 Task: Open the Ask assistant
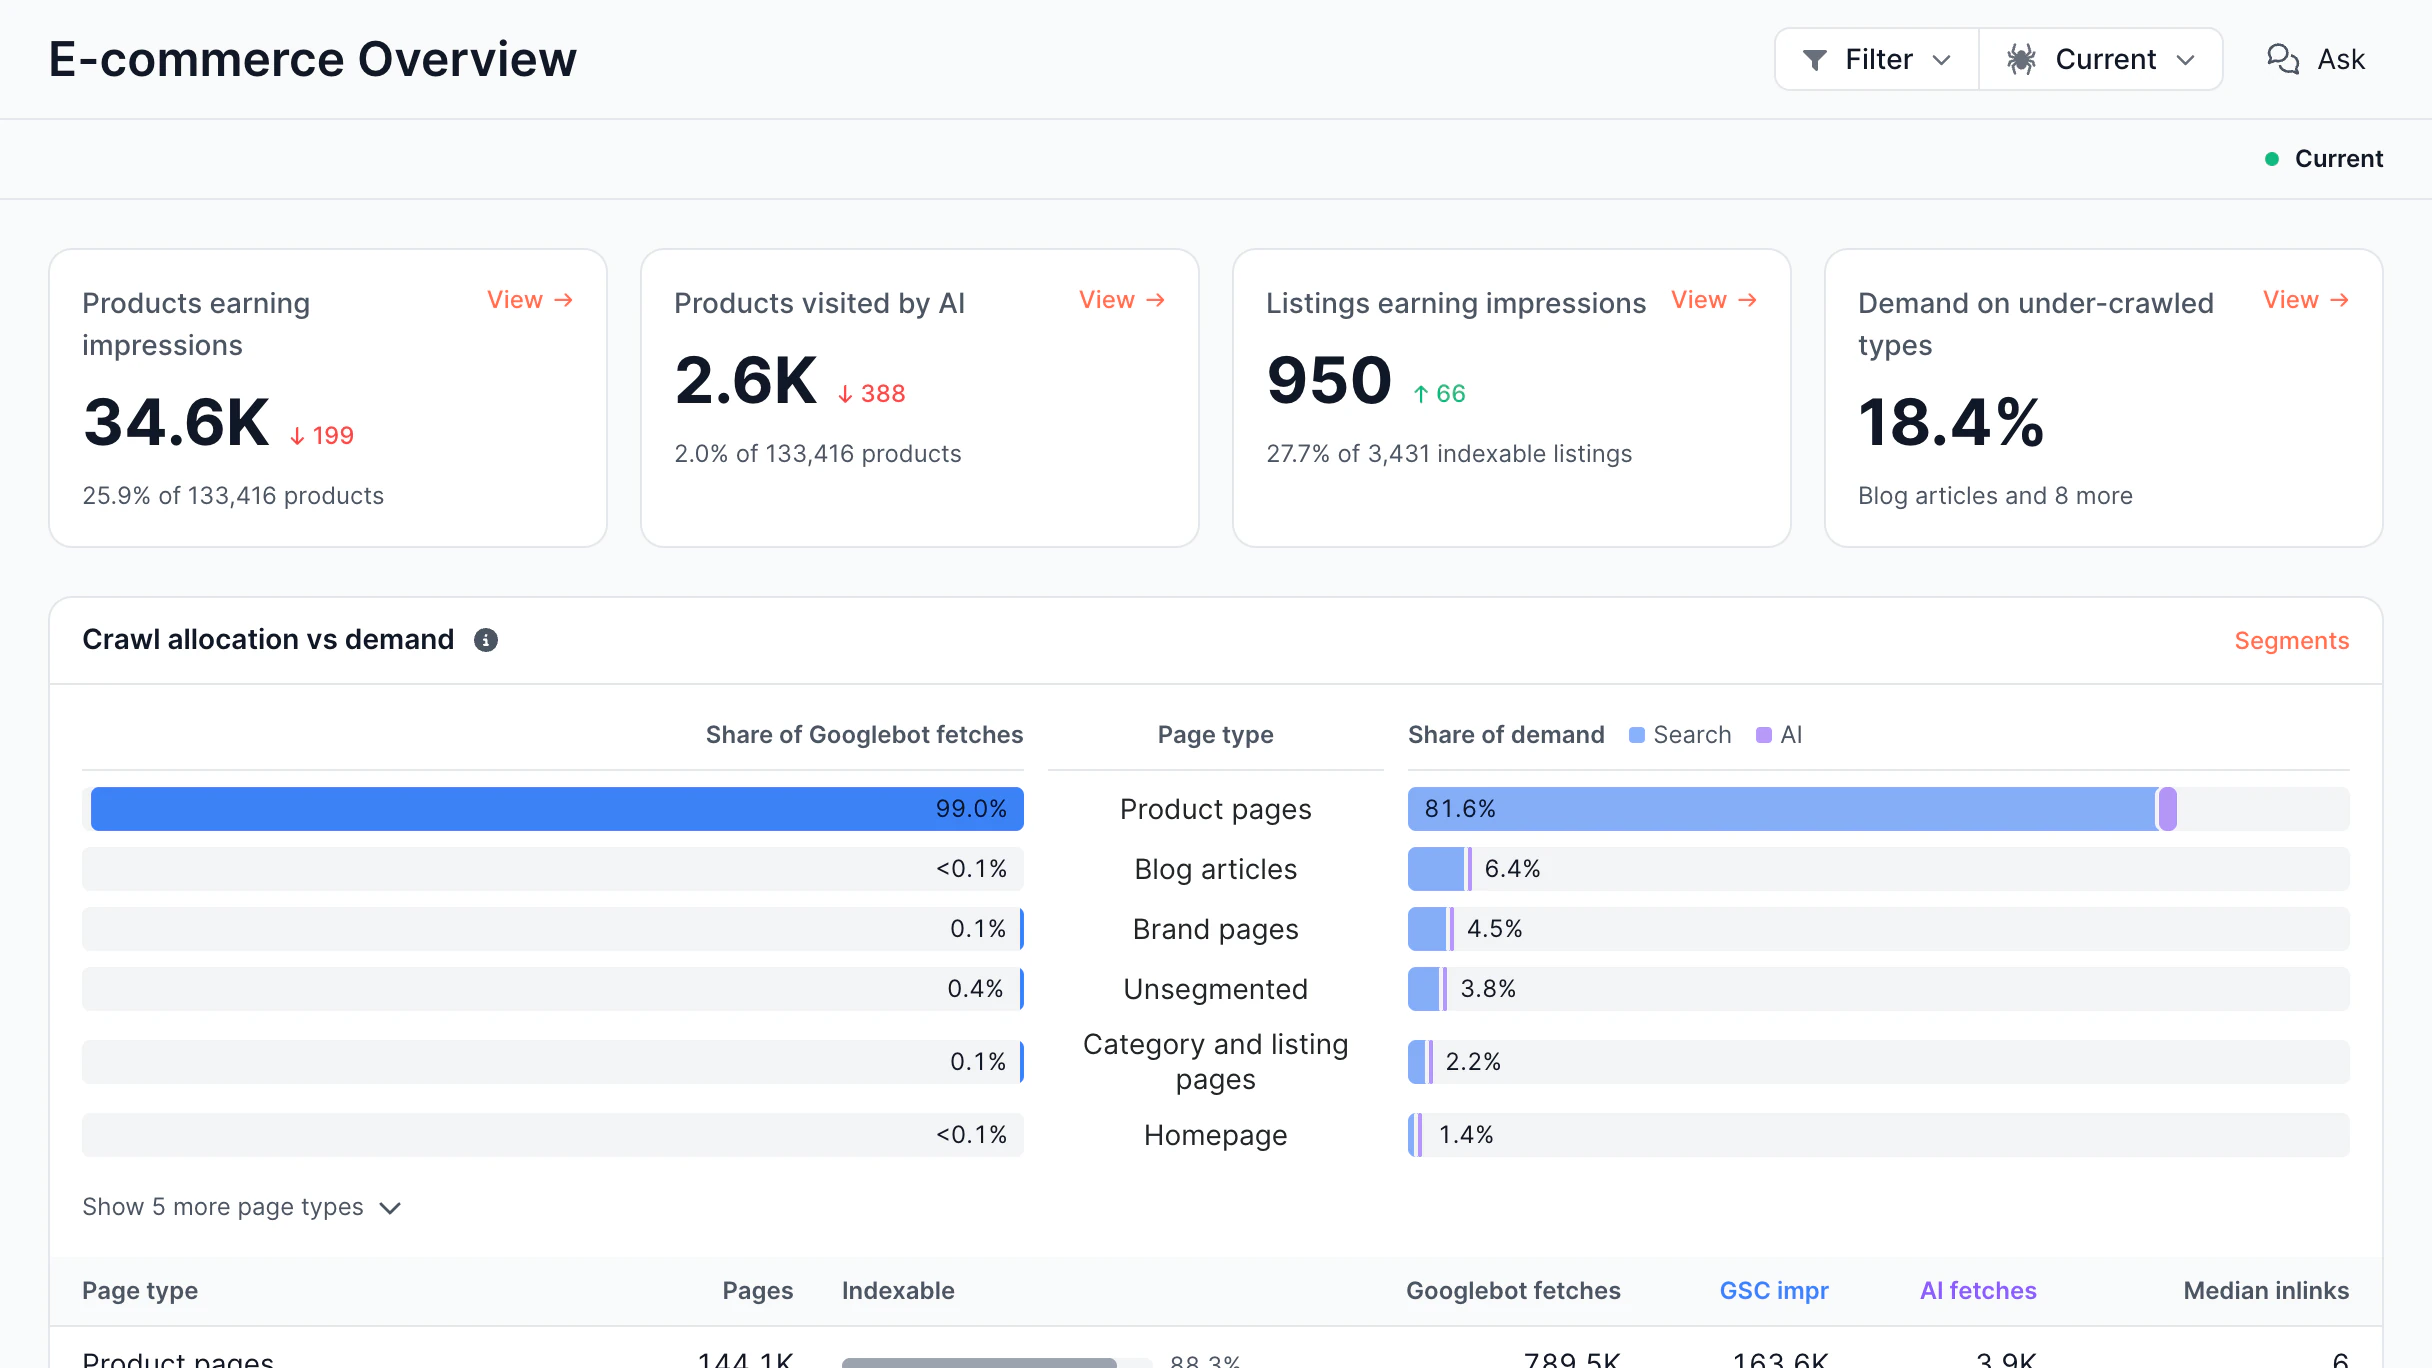pyautogui.click(x=2316, y=60)
